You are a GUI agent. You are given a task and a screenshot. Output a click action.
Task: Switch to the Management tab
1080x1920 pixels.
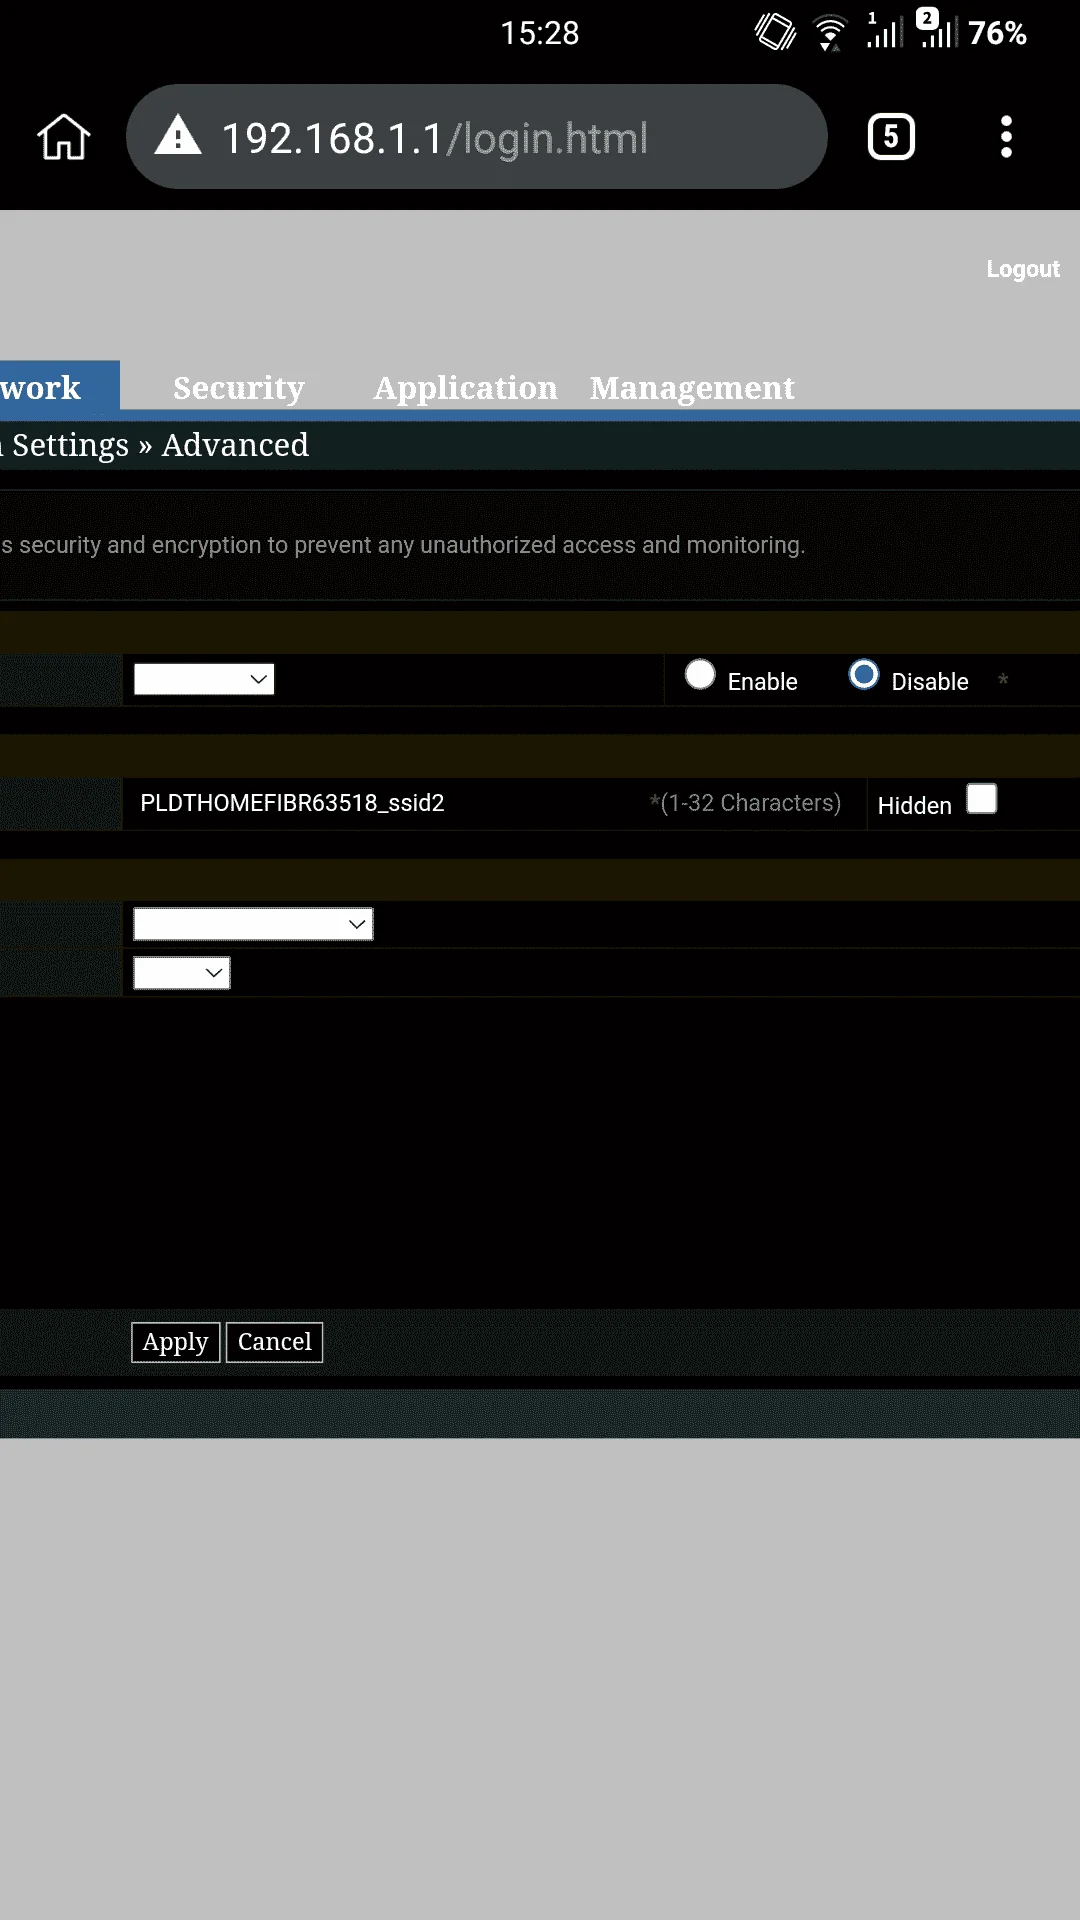(692, 388)
